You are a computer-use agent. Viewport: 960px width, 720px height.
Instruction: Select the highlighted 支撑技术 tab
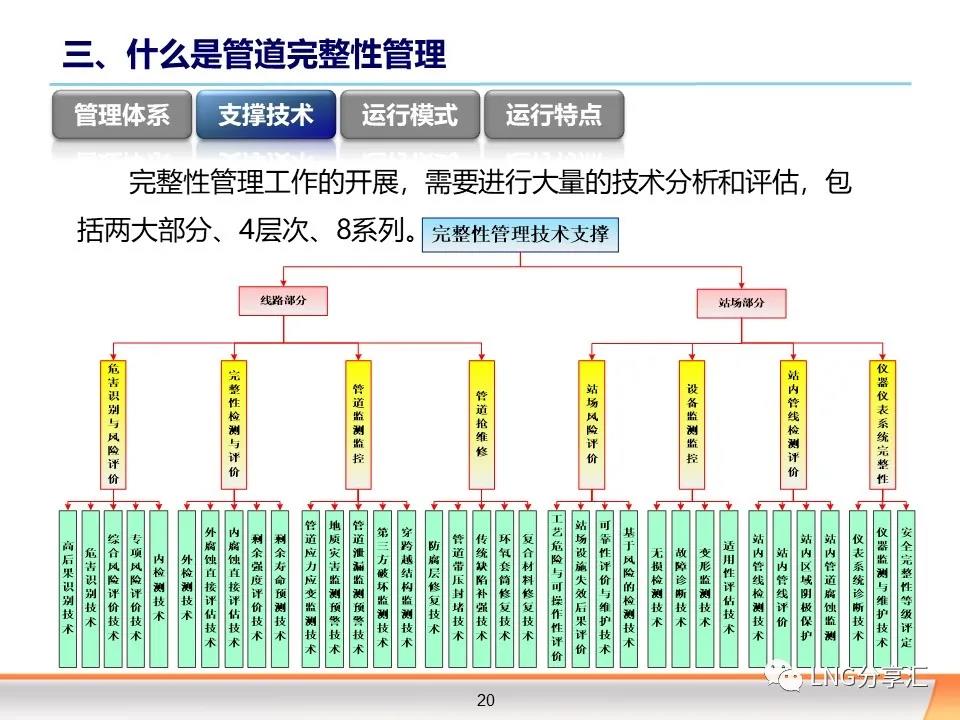tap(266, 114)
